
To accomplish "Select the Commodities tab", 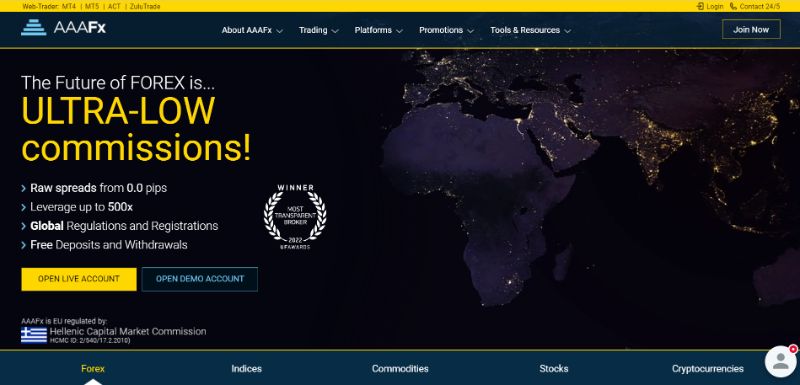I will click(x=400, y=368).
